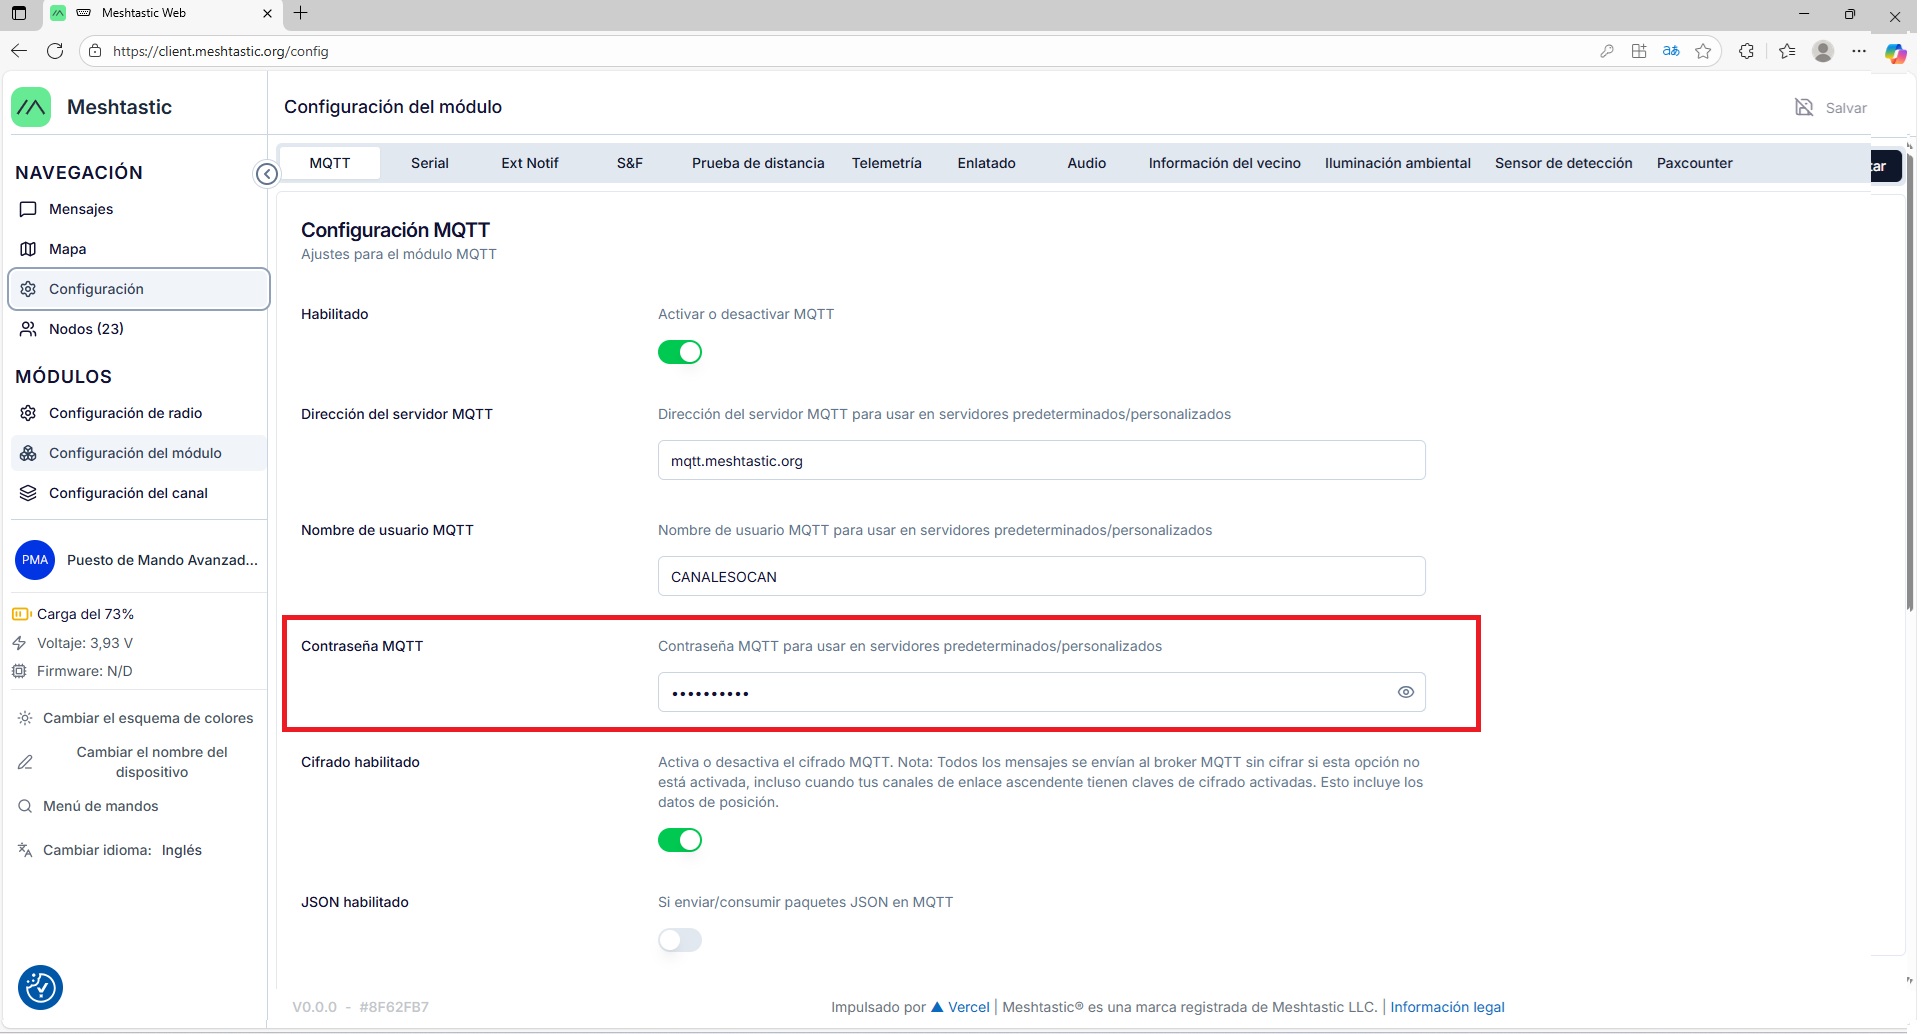Show the MQTT password with eye icon
The width and height of the screenshot is (1921, 1034).
[1405, 692]
